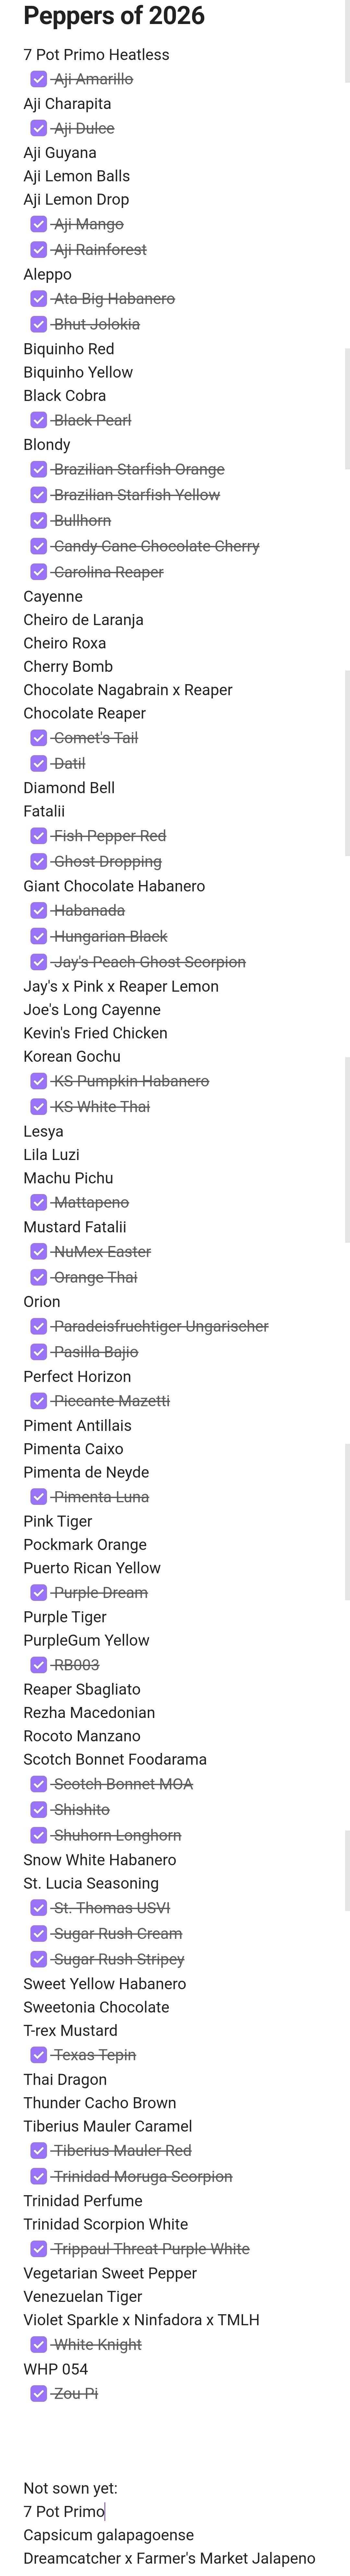Viewport: 350px width, 2576px height.
Task: Toggle the Comet's Tail checkbox
Action: 38,738
